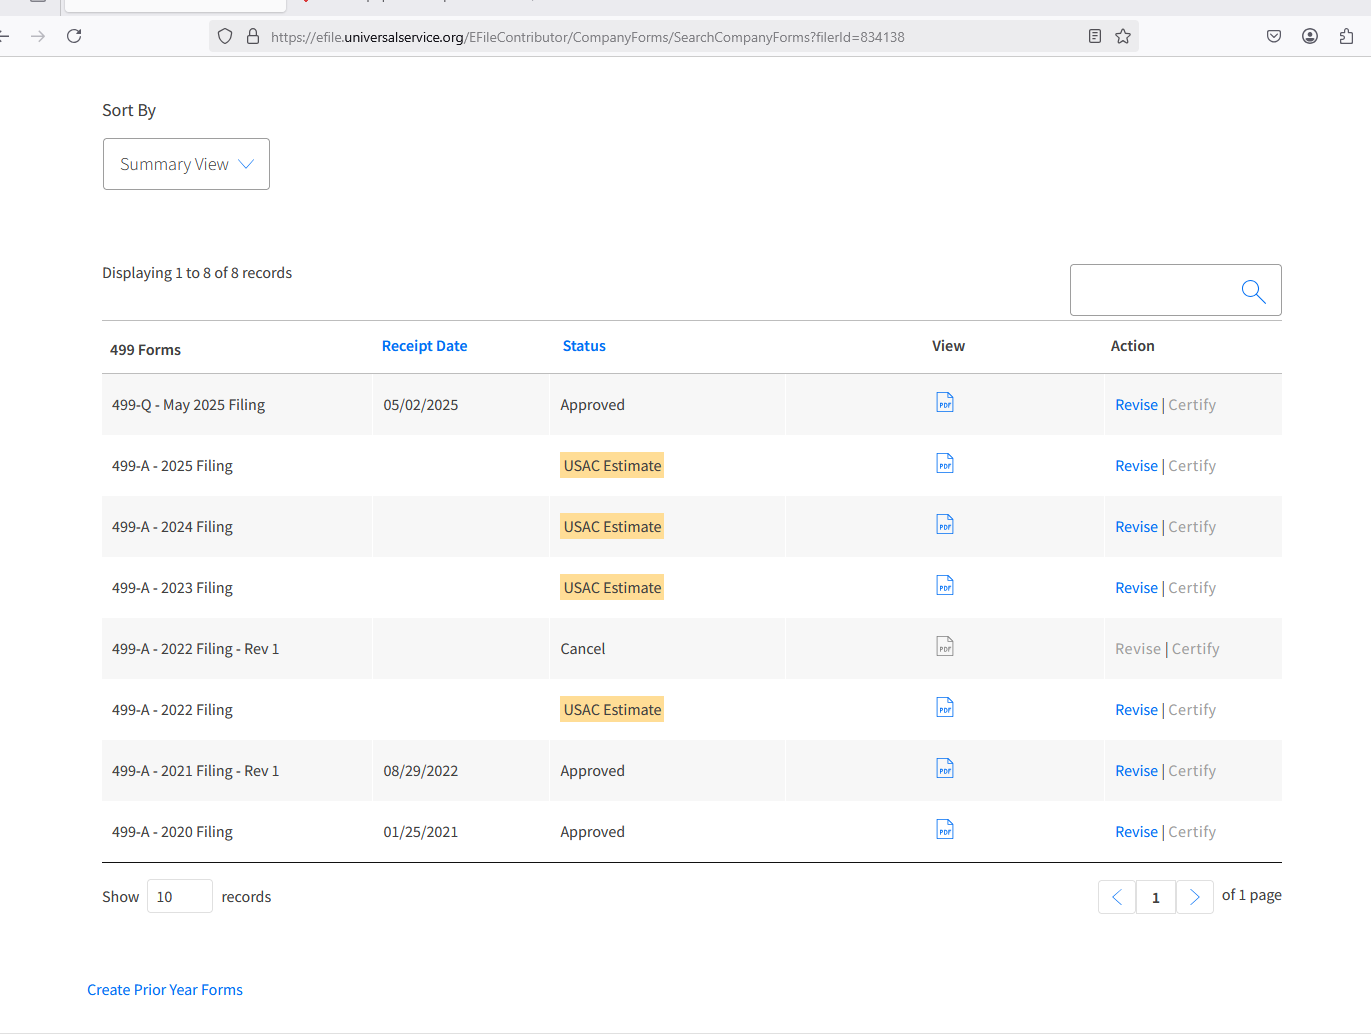Go to next page of records
The image size is (1371, 1034).
(x=1194, y=897)
